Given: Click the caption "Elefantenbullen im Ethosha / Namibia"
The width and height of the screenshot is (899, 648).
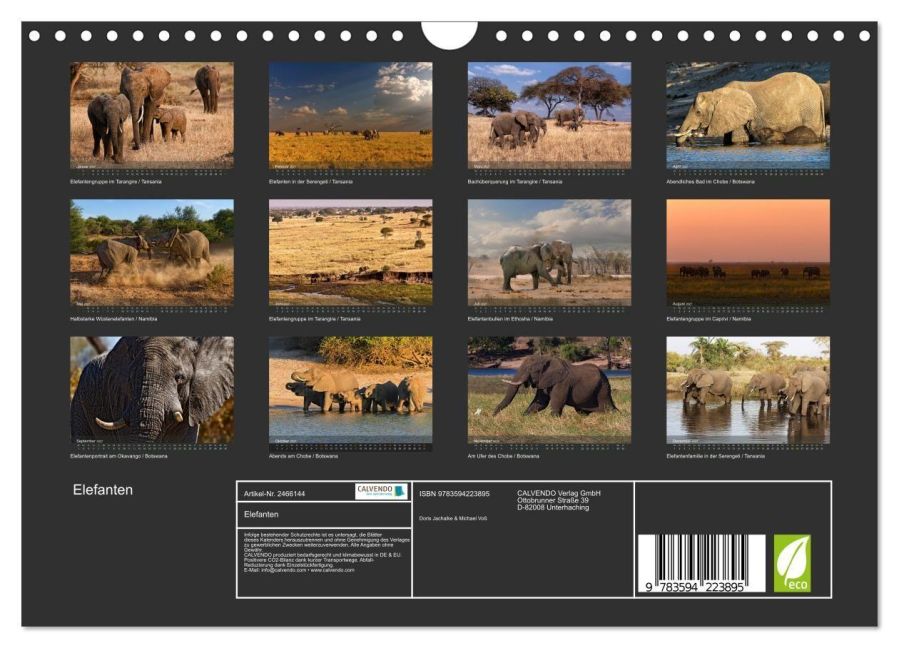Looking at the screenshot, I should [x=510, y=319].
